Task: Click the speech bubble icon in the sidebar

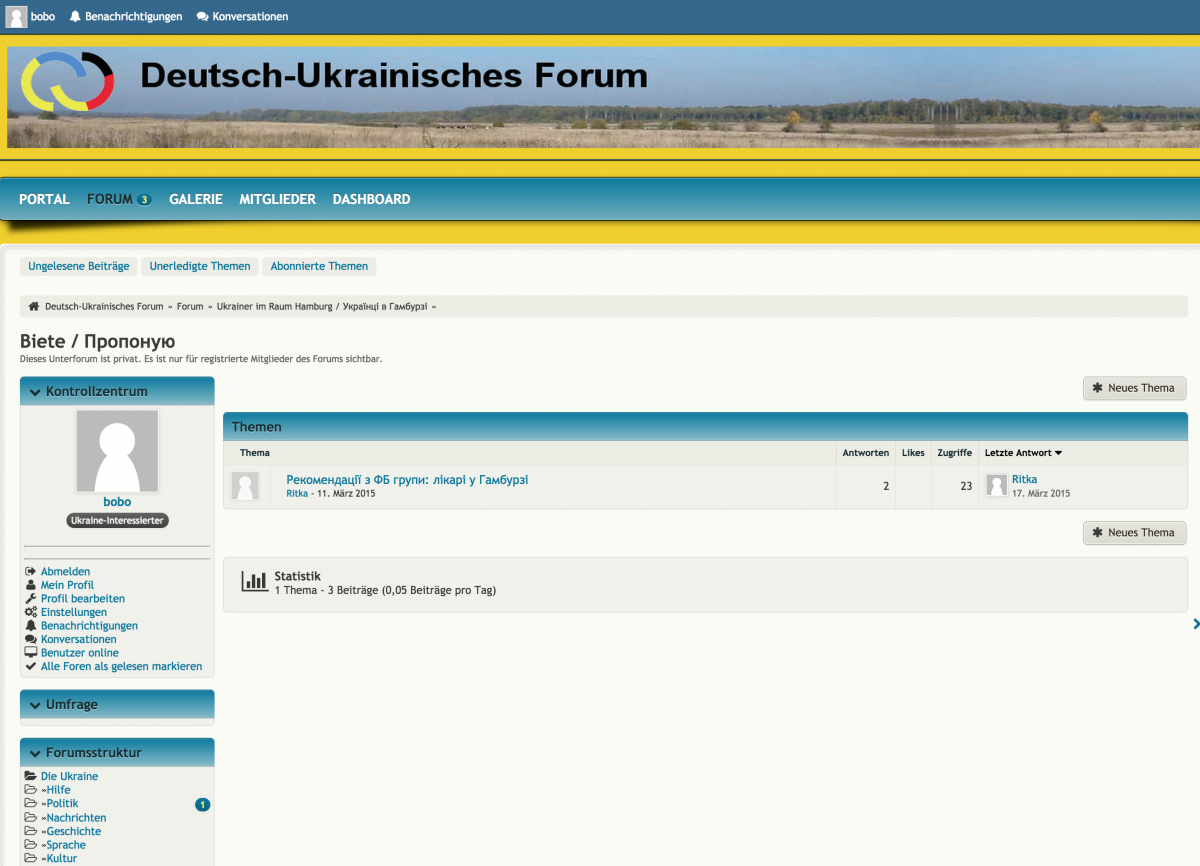Action: 31,639
